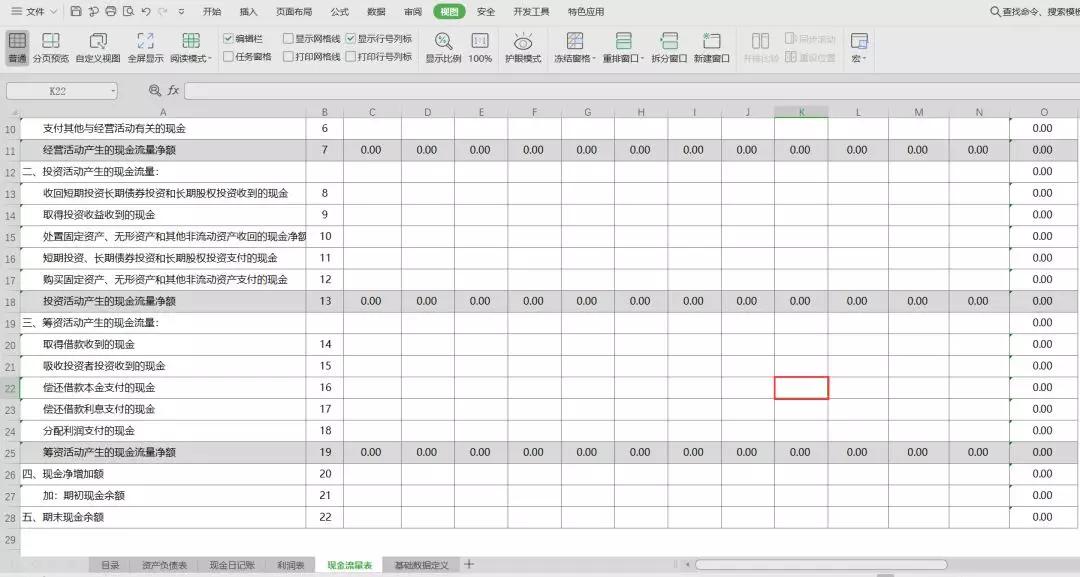Image resolution: width=1080 pixels, height=577 pixels.
Task: Click the Save icon in quick access bar
Action: click(76, 12)
